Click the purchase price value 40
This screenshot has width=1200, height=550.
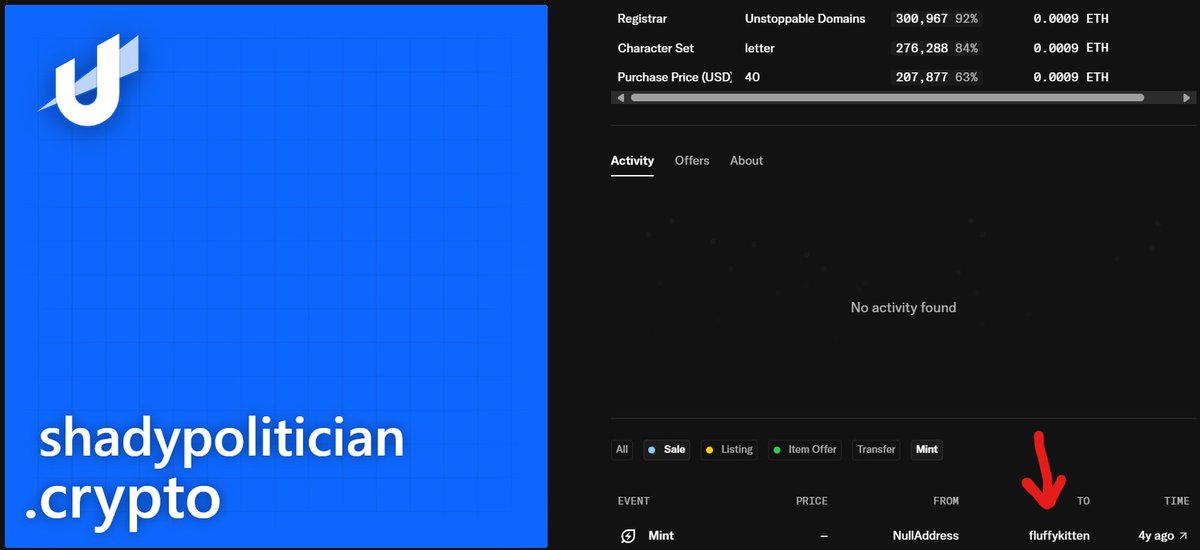click(x=752, y=77)
